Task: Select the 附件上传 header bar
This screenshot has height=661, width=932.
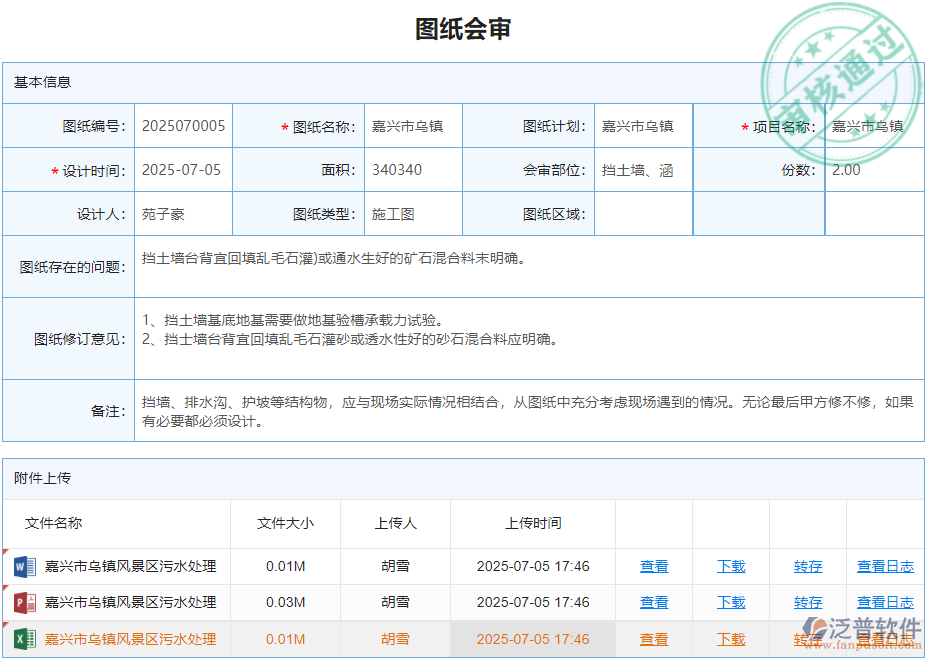Action: [x=466, y=479]
